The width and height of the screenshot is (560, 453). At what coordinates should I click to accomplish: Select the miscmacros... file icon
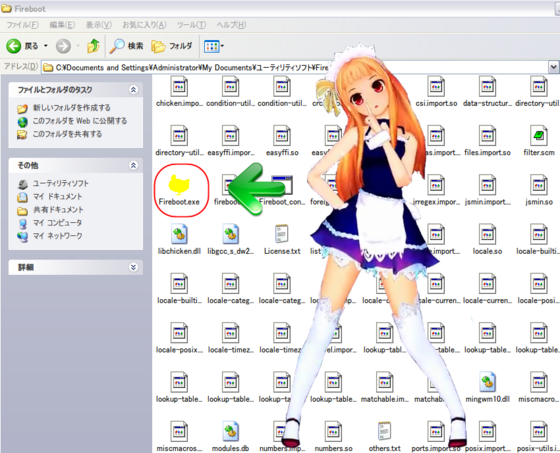click(179, 432)
